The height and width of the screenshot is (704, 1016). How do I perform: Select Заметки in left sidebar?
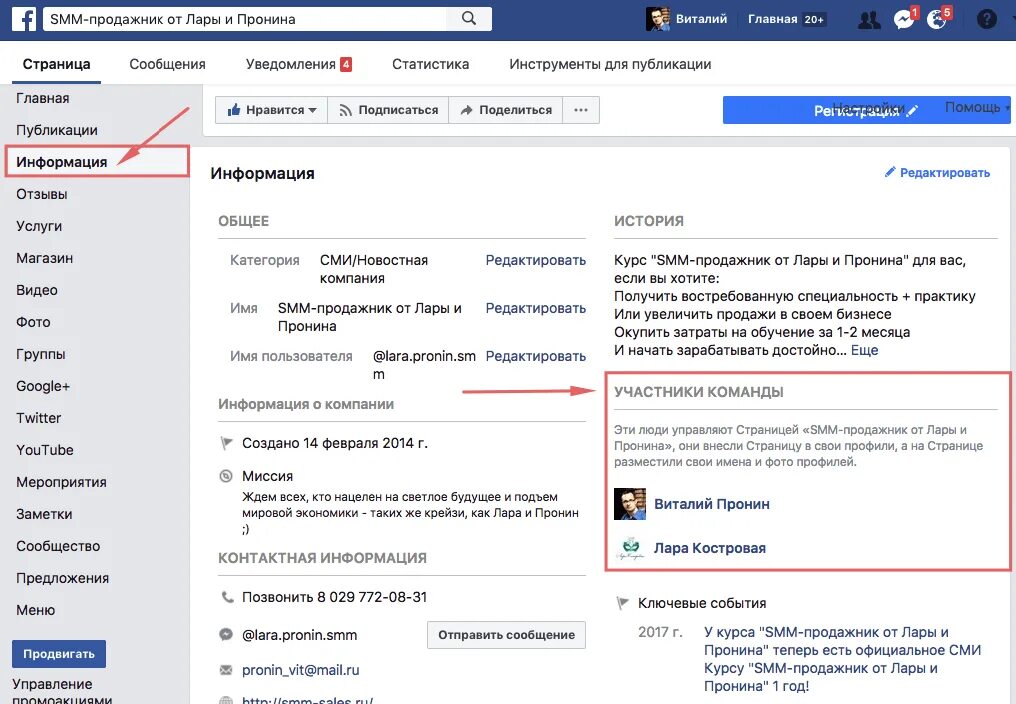(x=44, y=514)
